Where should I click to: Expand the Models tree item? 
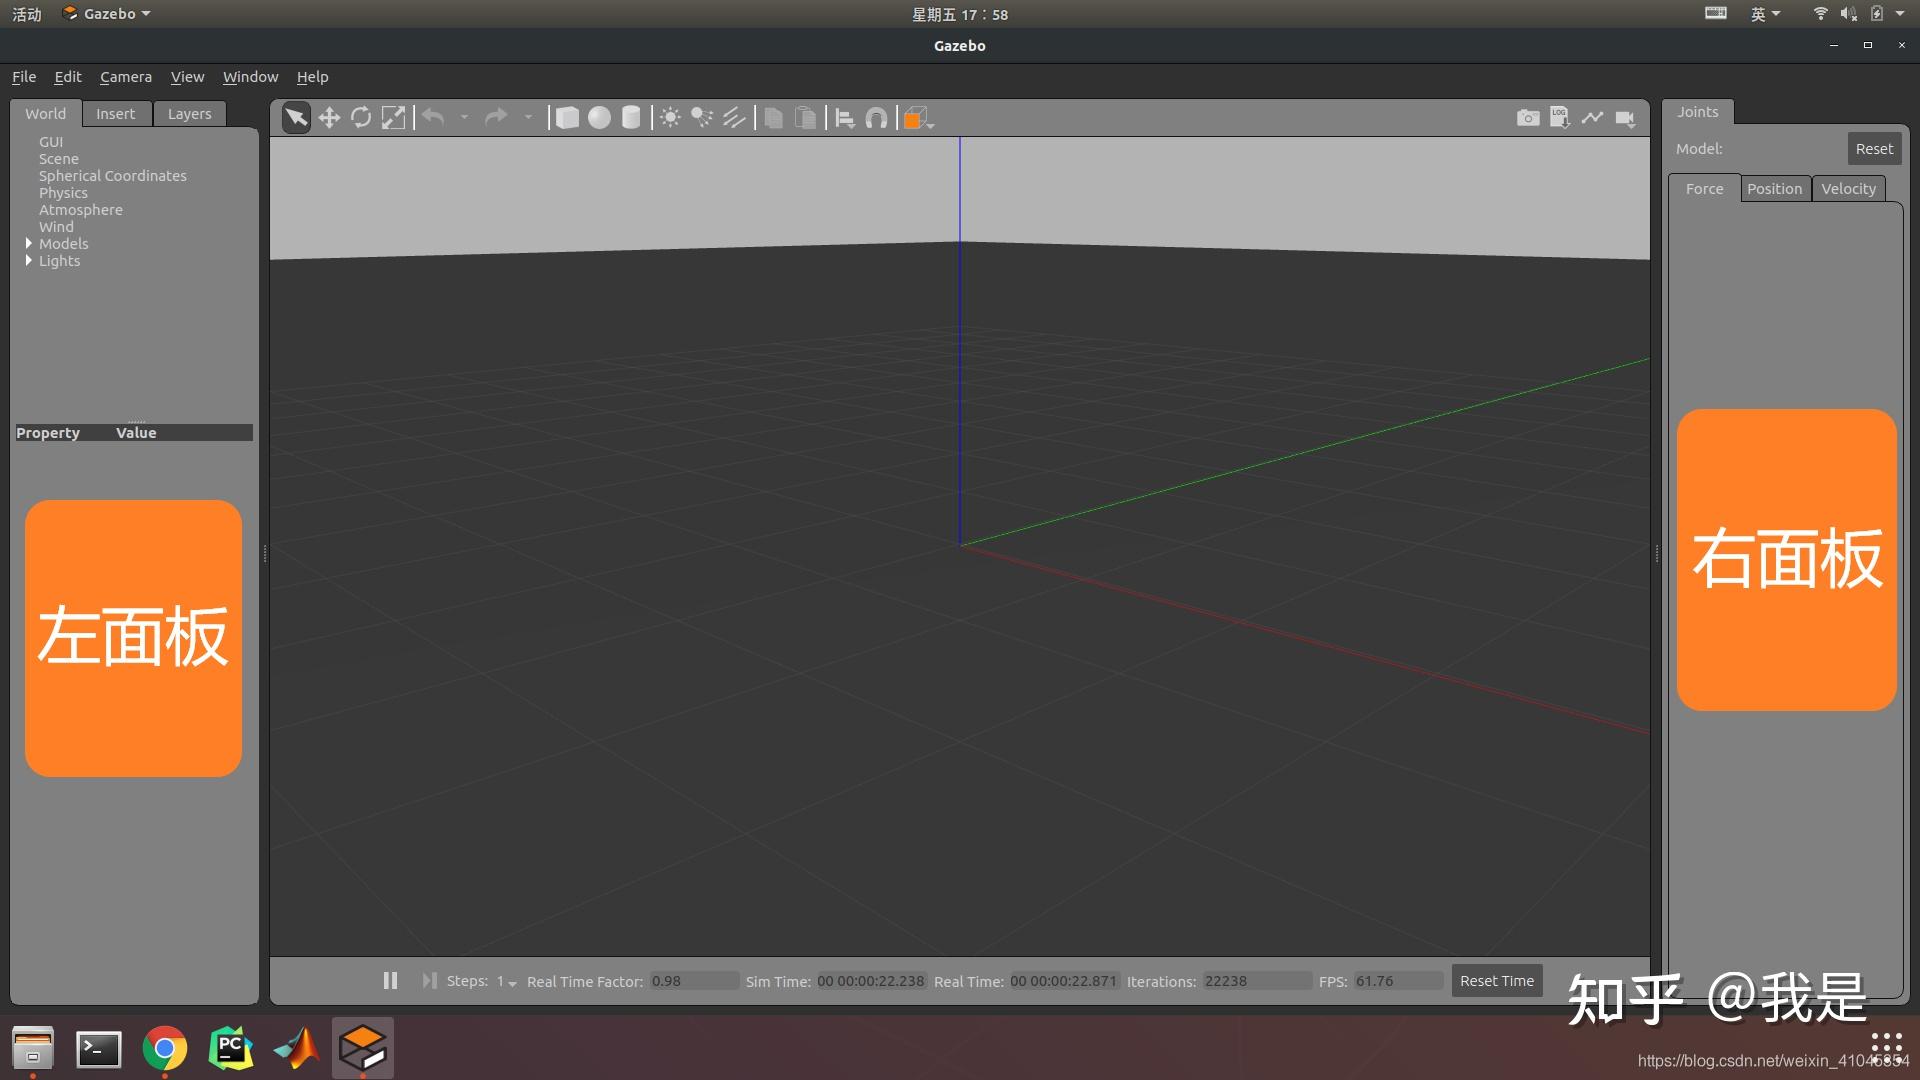click(x=29, y=244)
